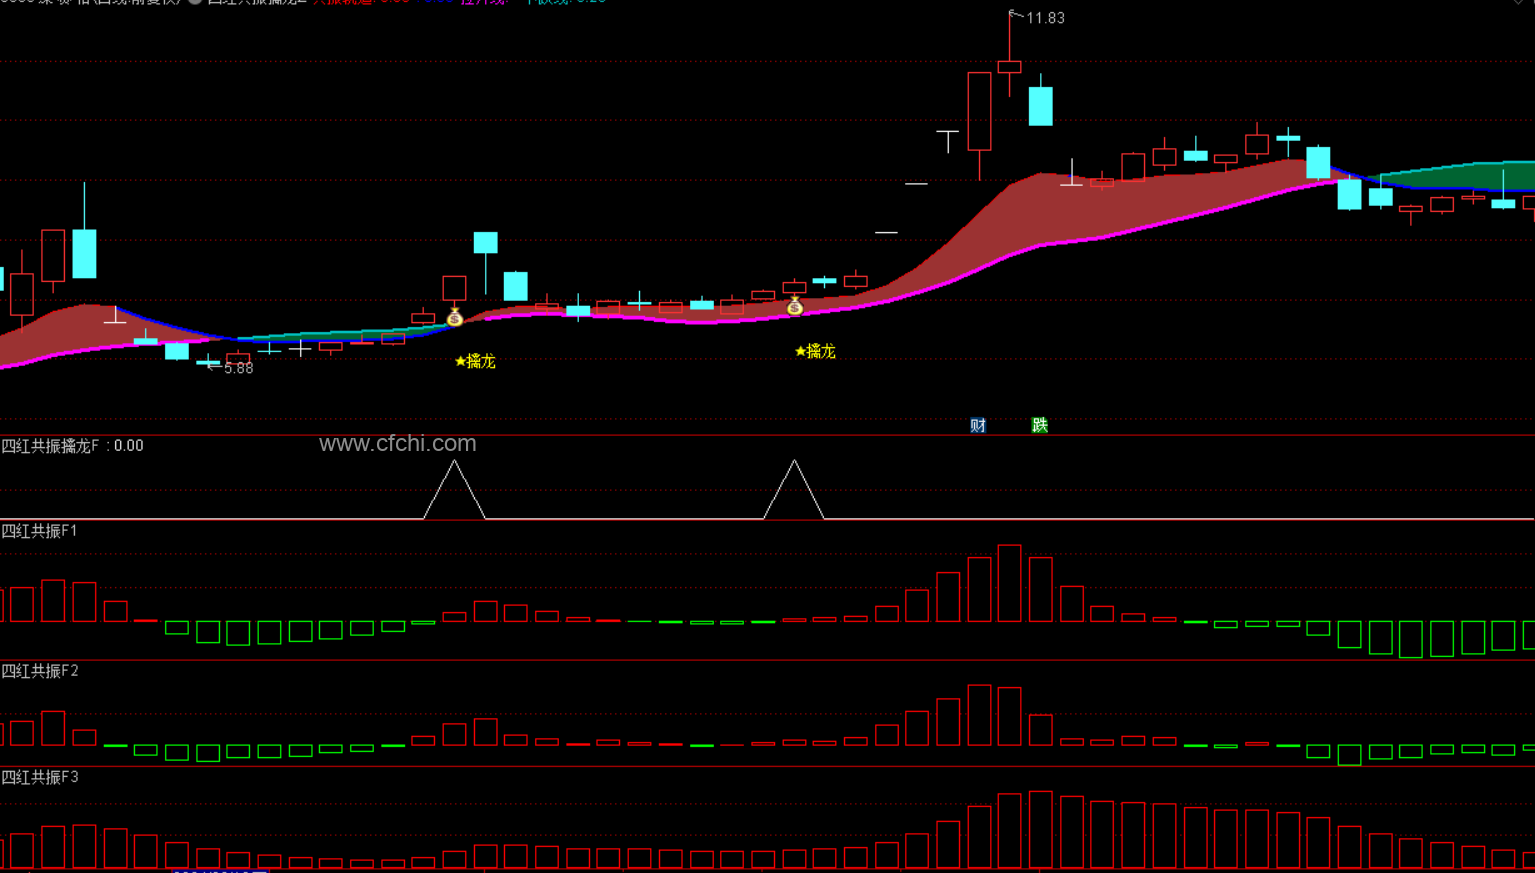
Task: Click the blue 财 marker icon
Action: pyautogui.click(x=978, y=425)
